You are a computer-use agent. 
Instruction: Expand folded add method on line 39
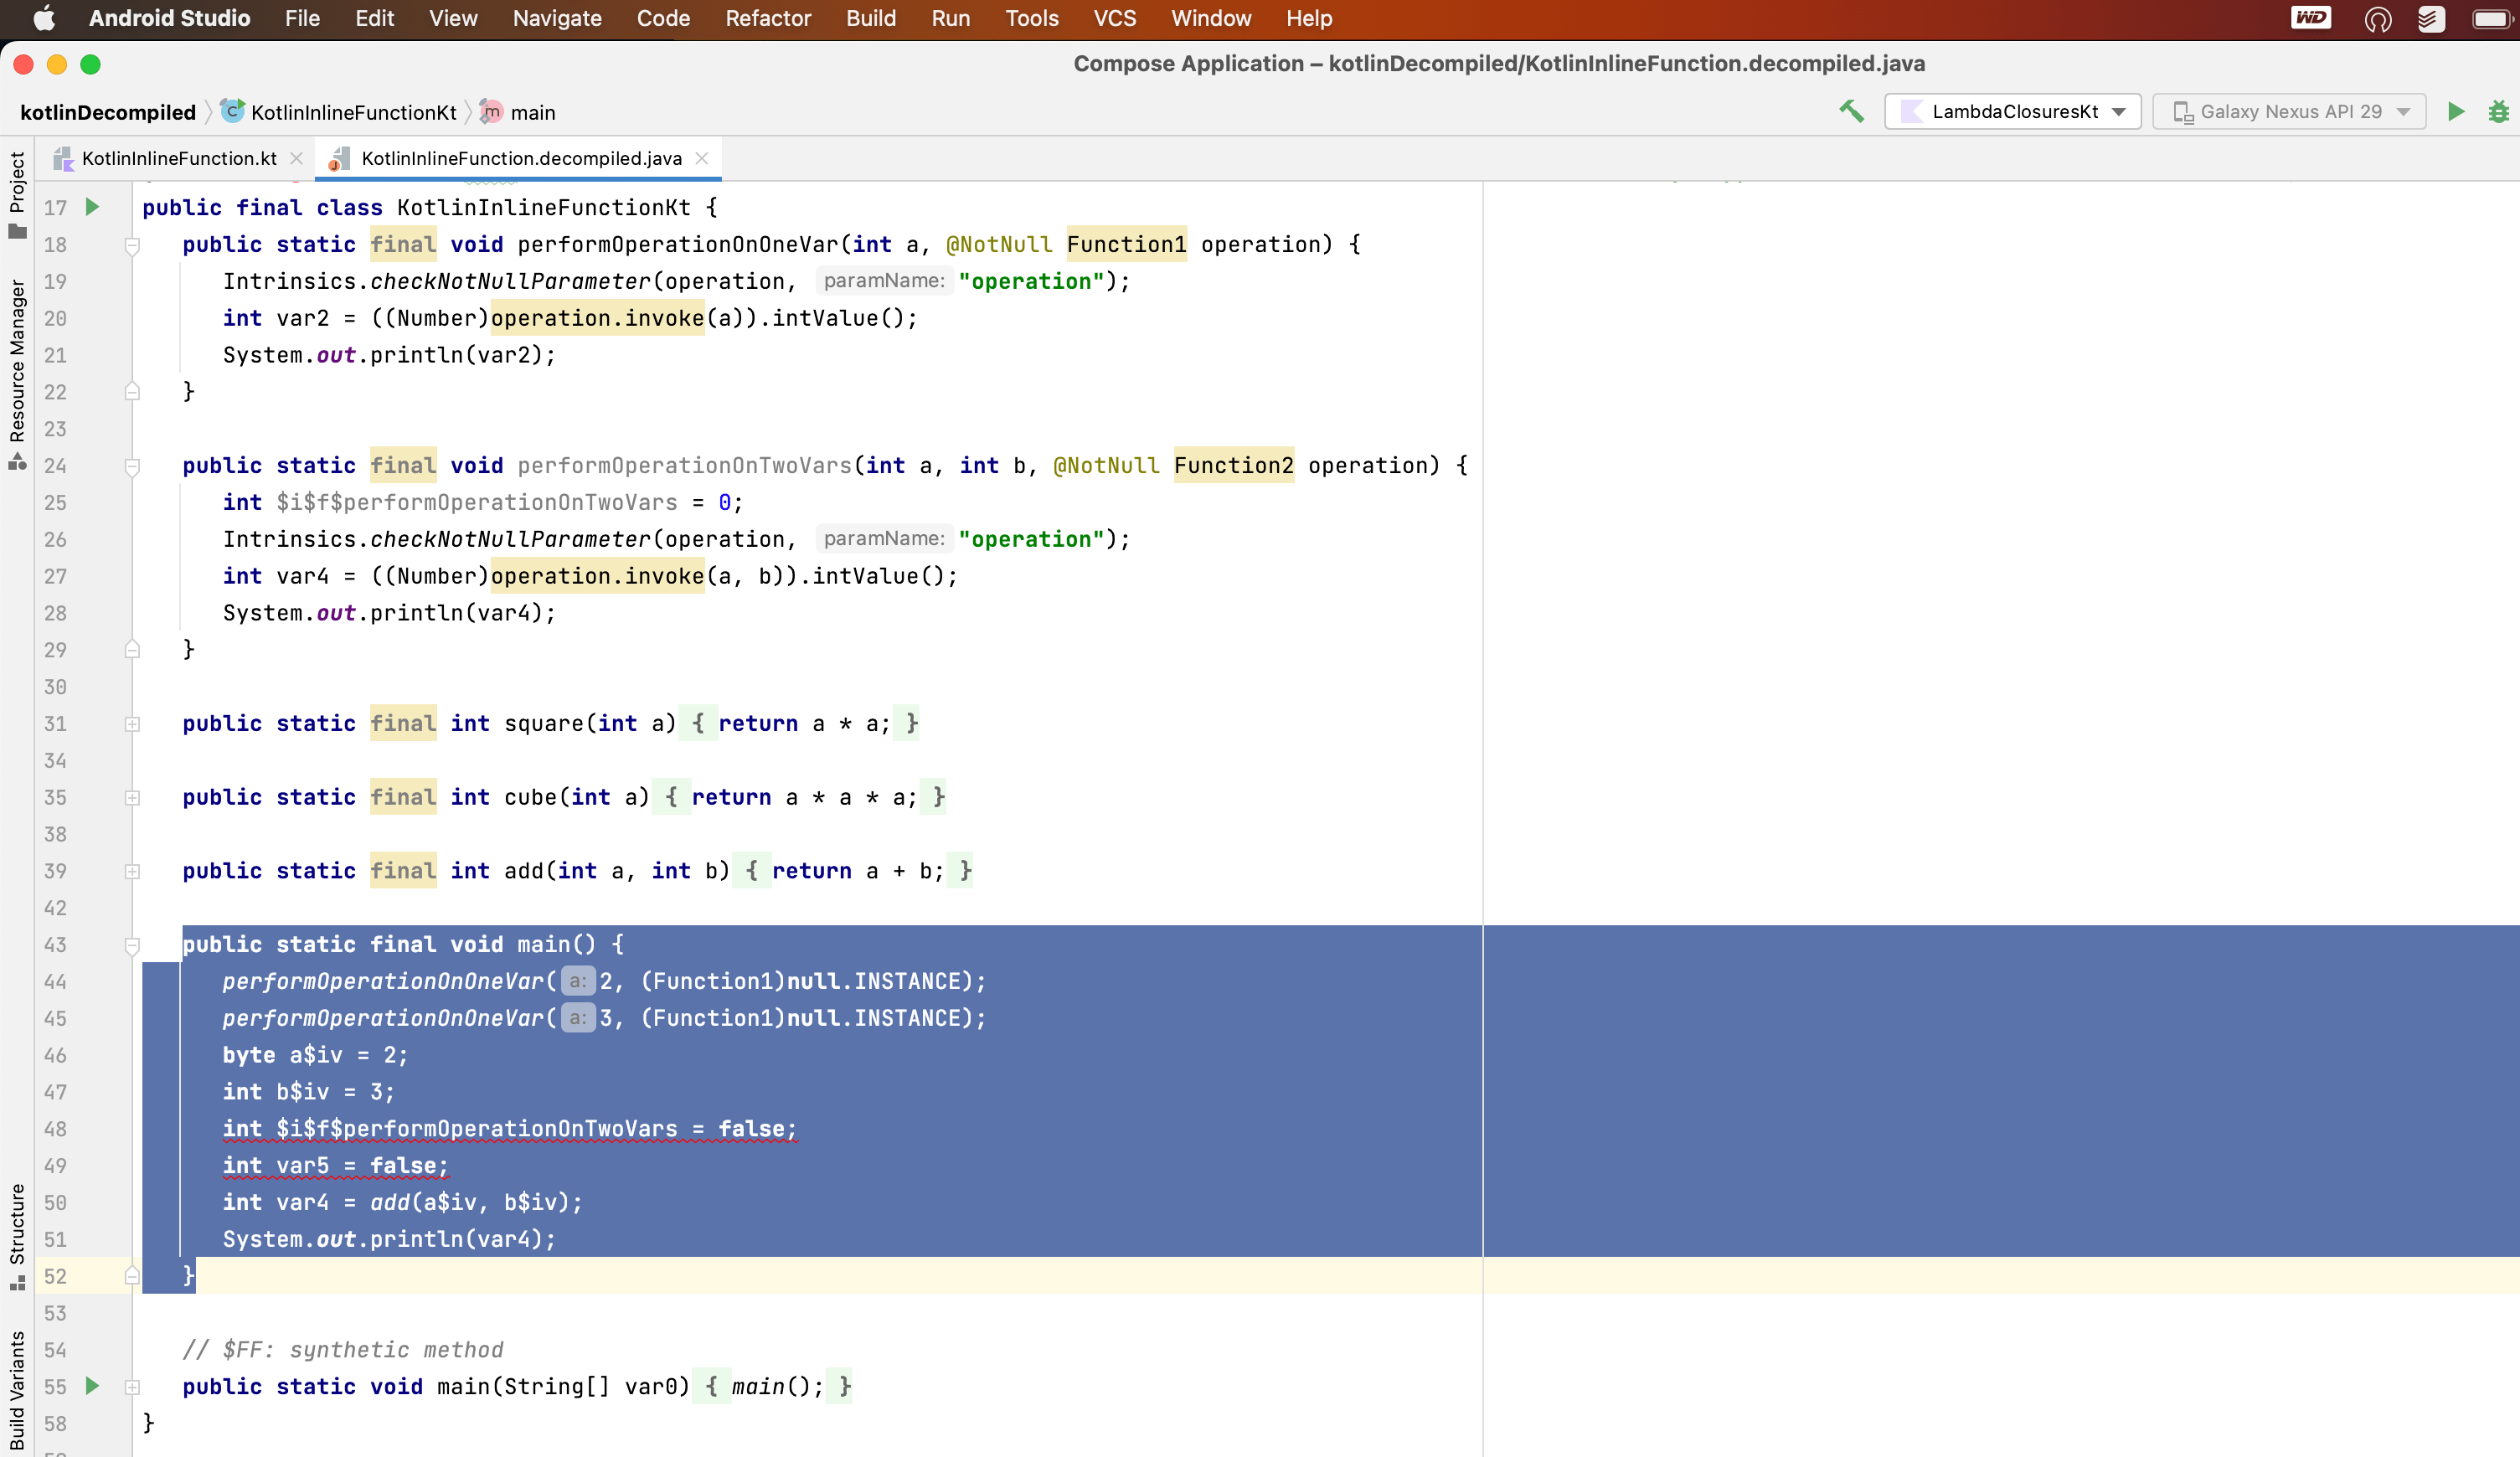click(132, 871)
